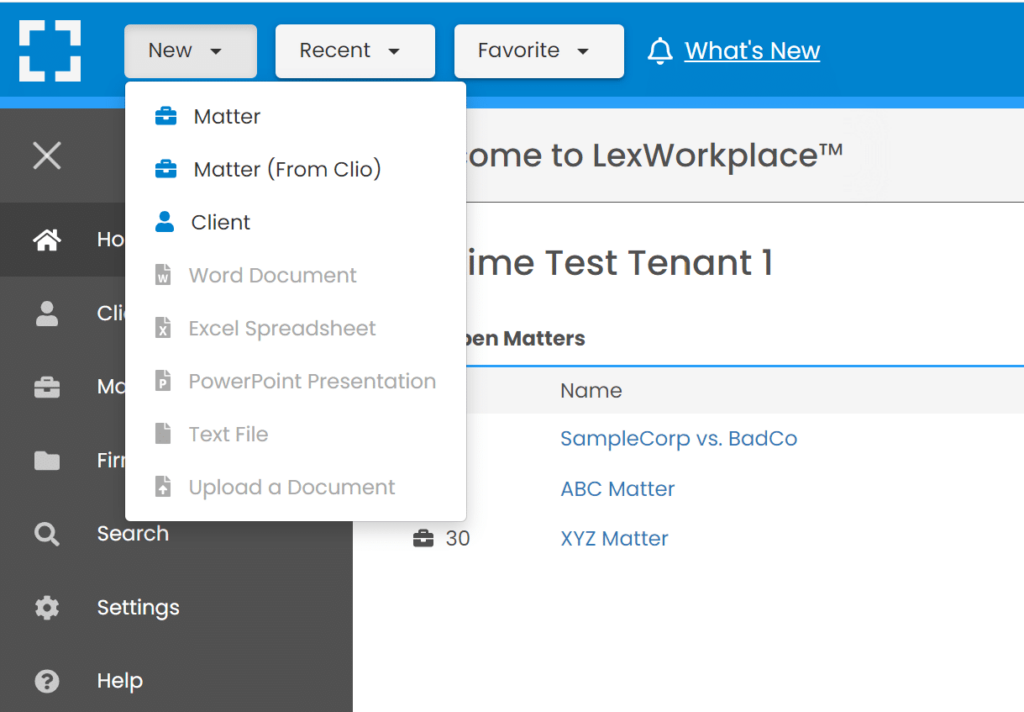Open the Home icon in the sidebar
This screenshot has width=1024, height=712.
46,239
